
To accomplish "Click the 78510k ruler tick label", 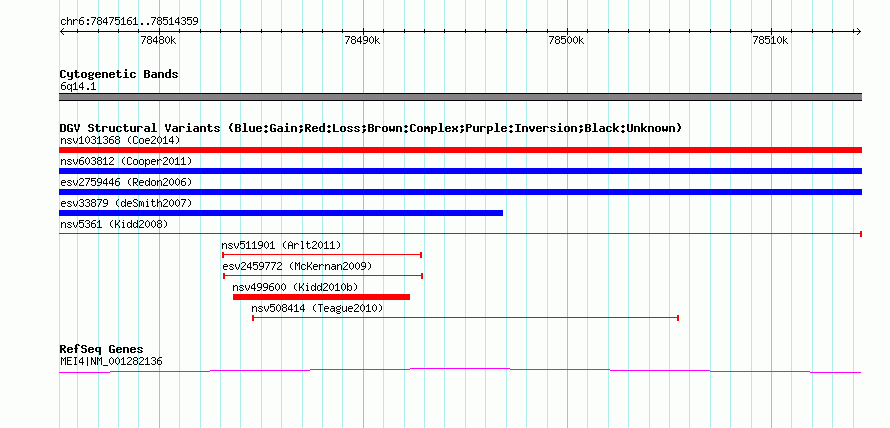I will tap(770, 40).
